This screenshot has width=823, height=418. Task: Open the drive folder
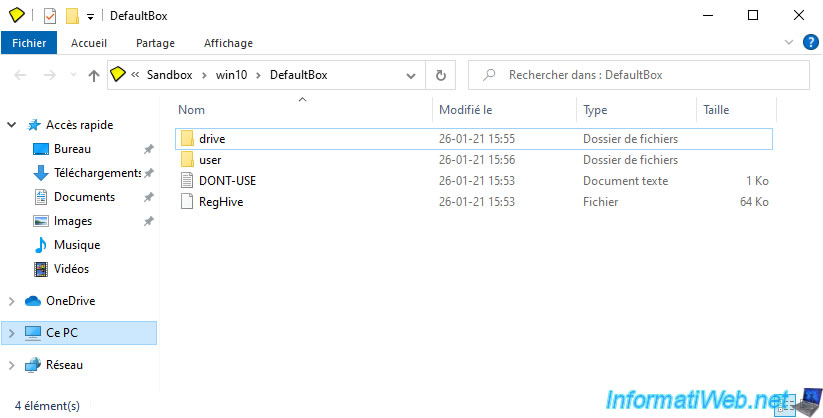(210, 138)
